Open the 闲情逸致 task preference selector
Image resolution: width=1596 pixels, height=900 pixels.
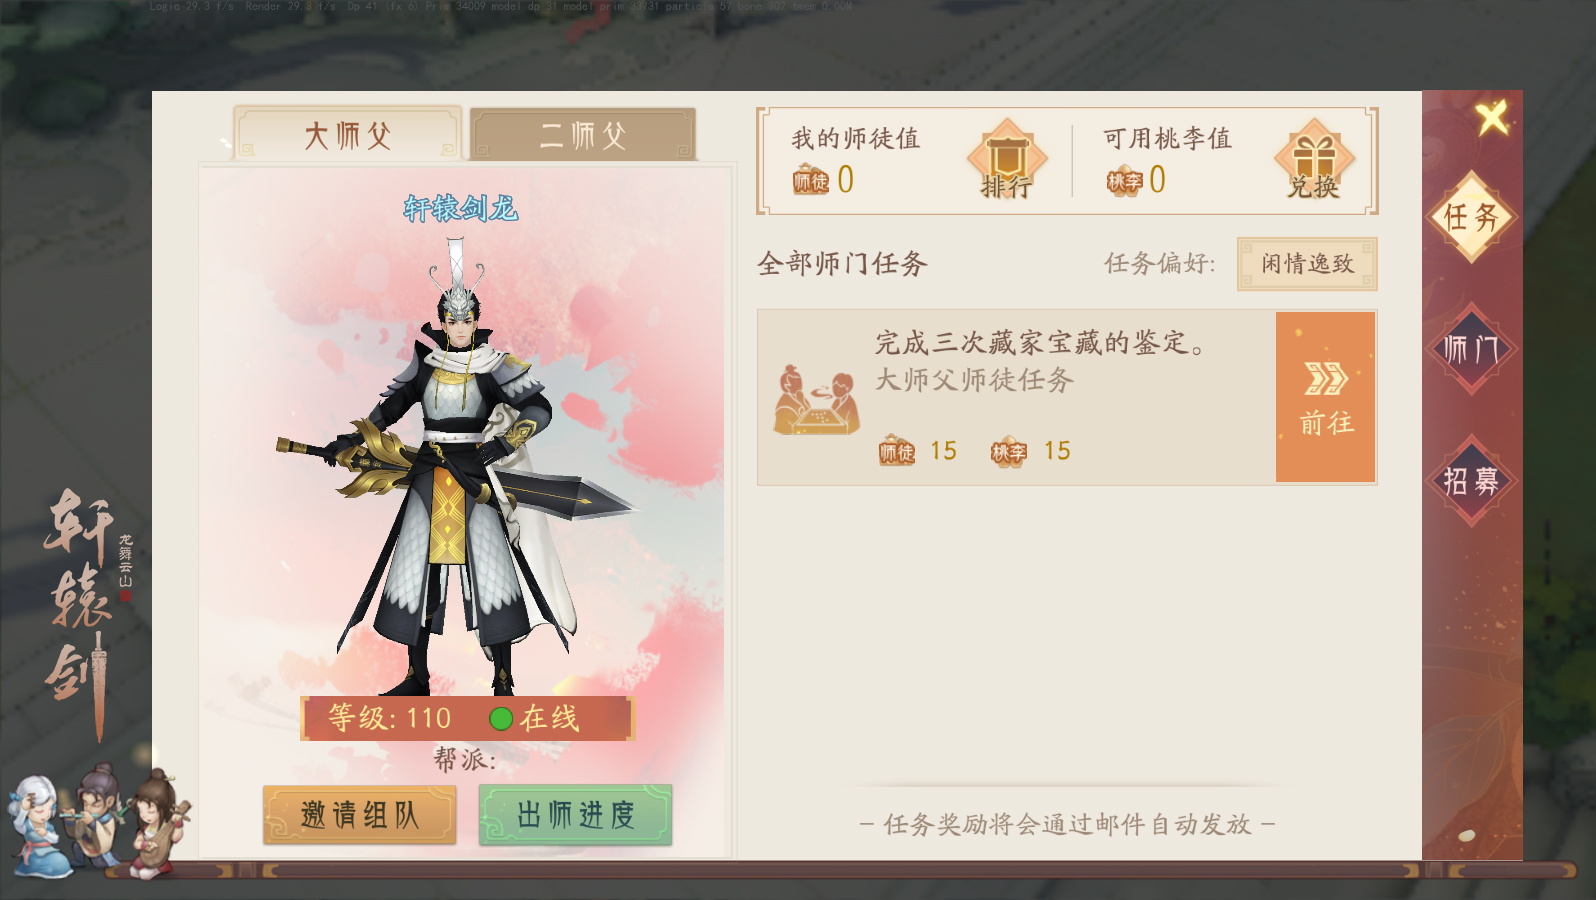1307,264
